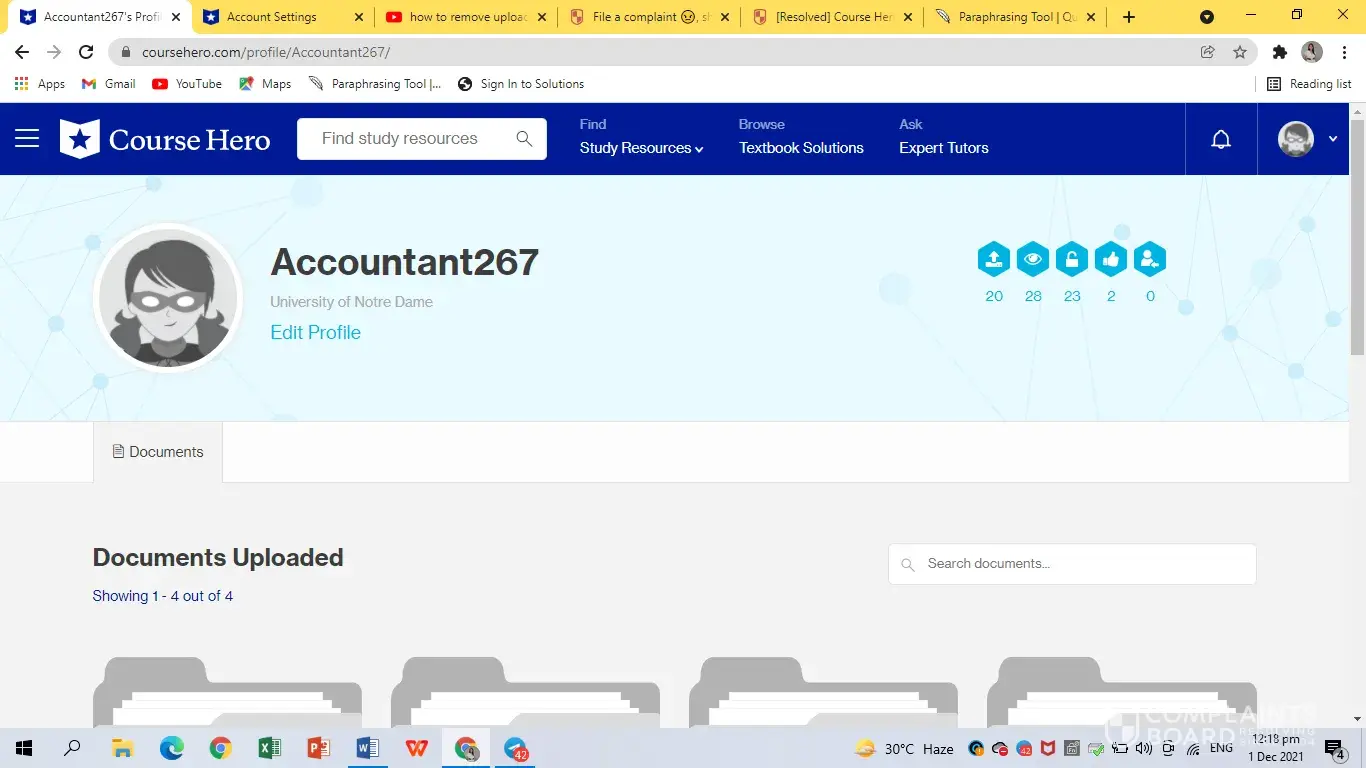Open a new browser tab
This screenshot has height=768, width=1366.
click(x=1129, y=17)
